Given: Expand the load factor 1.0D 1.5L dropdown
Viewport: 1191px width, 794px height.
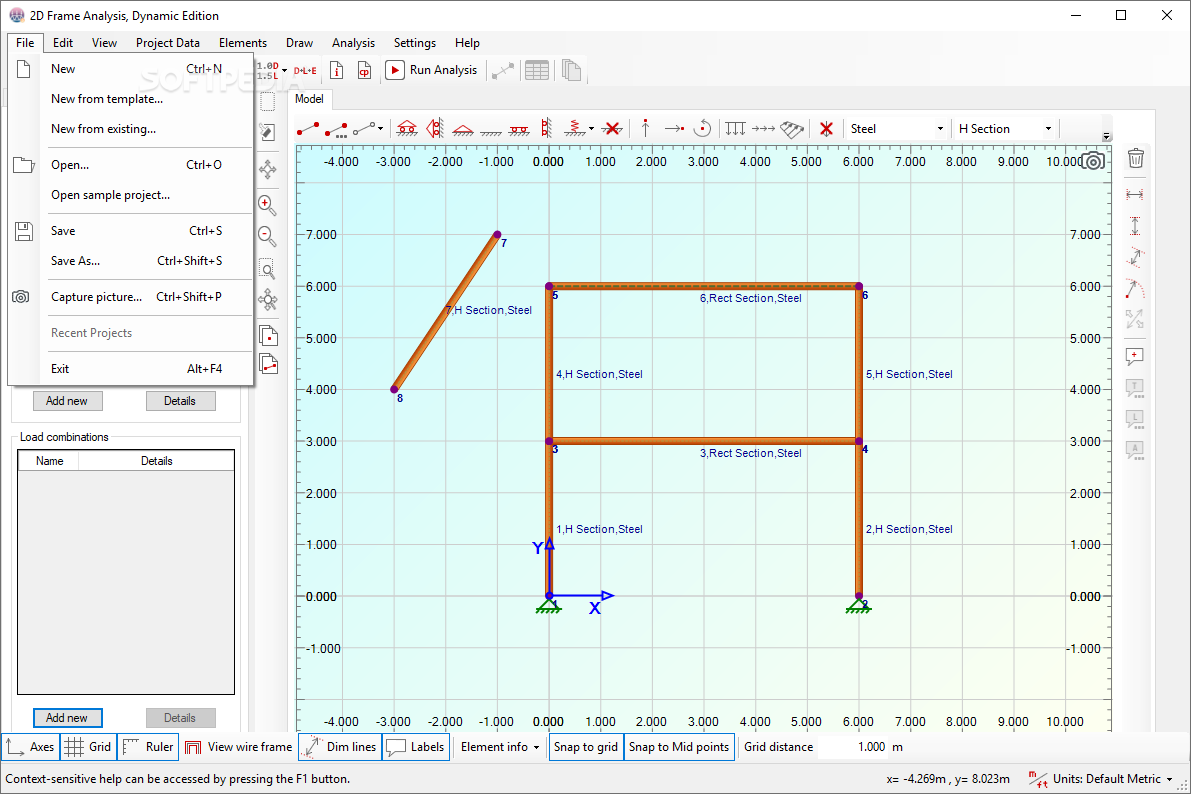Looking at the screenshot, I should pyautogui.click(x=285, y=71).
